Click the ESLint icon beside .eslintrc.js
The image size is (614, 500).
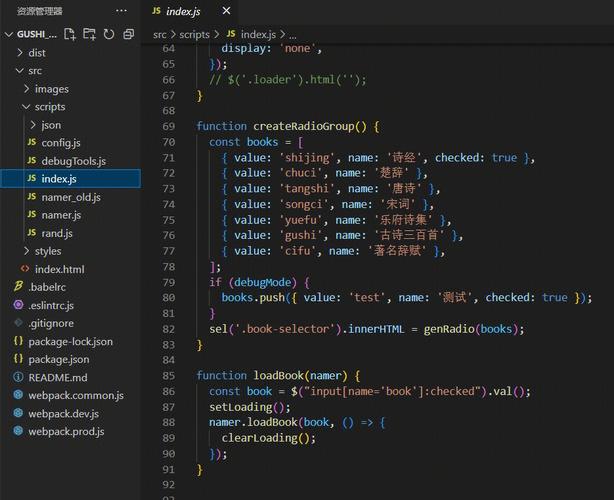pos(18,305)
